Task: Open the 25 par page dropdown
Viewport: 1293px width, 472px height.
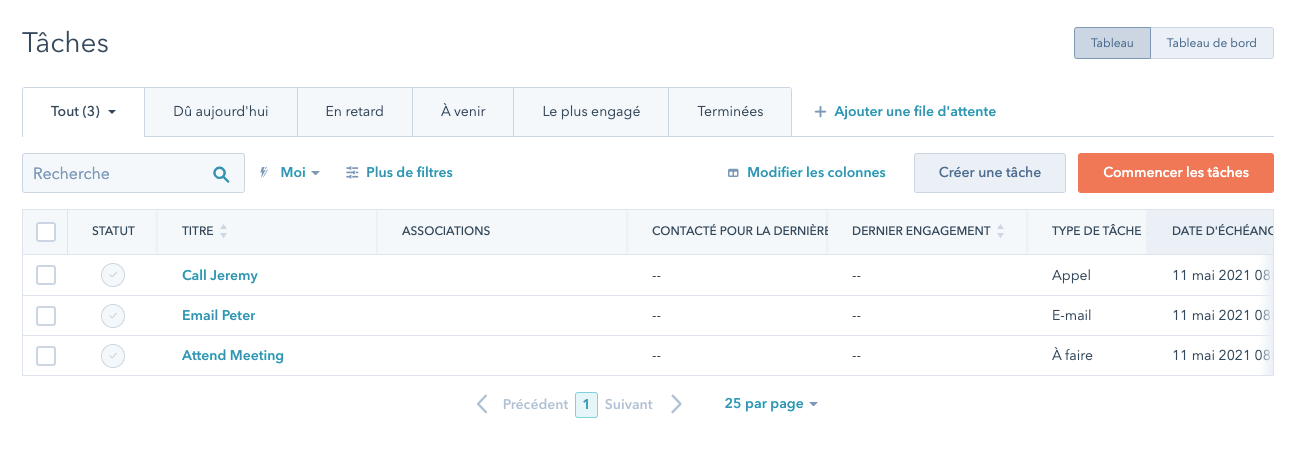Action: pos(771,404)
